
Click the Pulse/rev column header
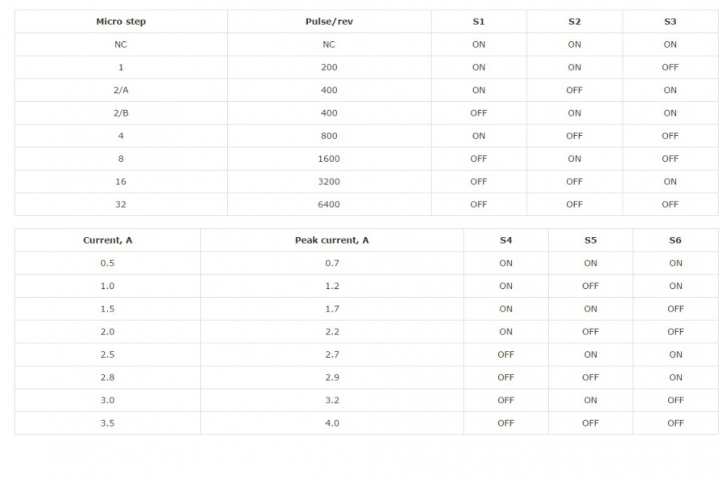[329, 22]
